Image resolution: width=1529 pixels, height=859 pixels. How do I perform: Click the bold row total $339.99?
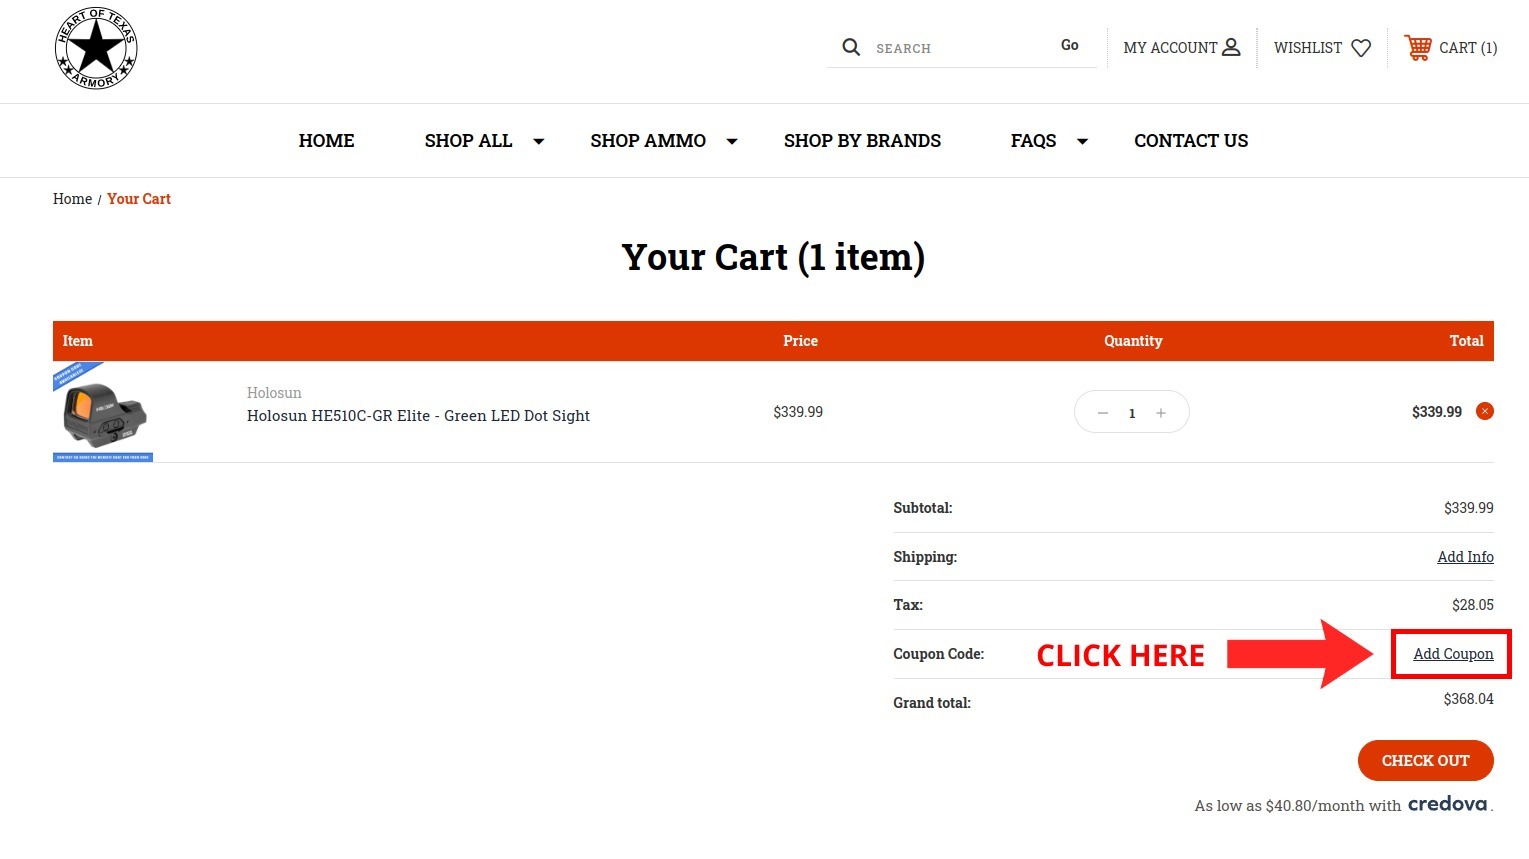coord(1436,412)
